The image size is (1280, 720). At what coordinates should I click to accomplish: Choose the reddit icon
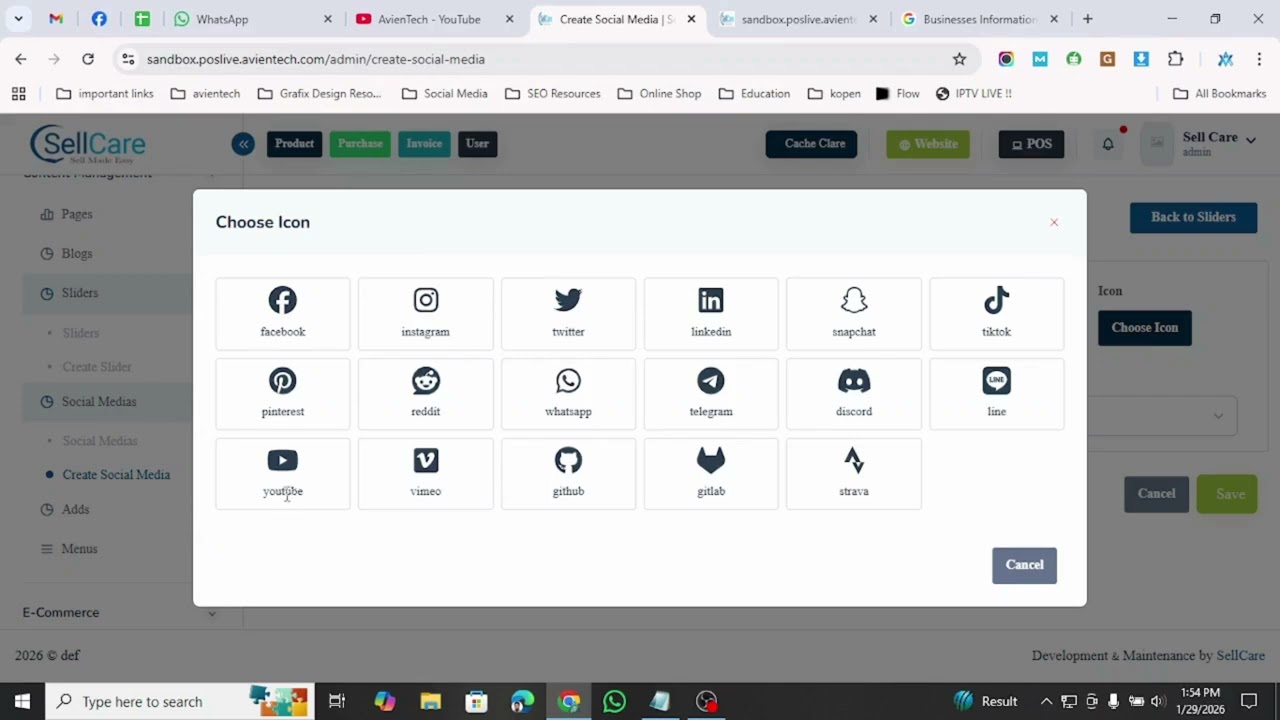[426, 394]
